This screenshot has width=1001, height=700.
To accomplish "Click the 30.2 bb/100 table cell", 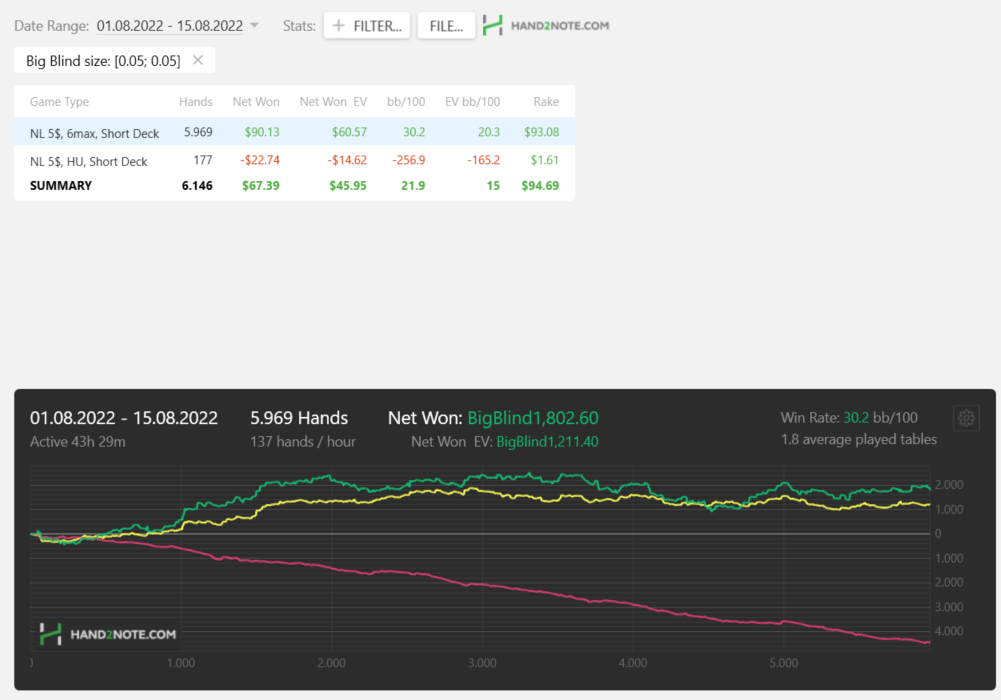I will tap(414, 132).
